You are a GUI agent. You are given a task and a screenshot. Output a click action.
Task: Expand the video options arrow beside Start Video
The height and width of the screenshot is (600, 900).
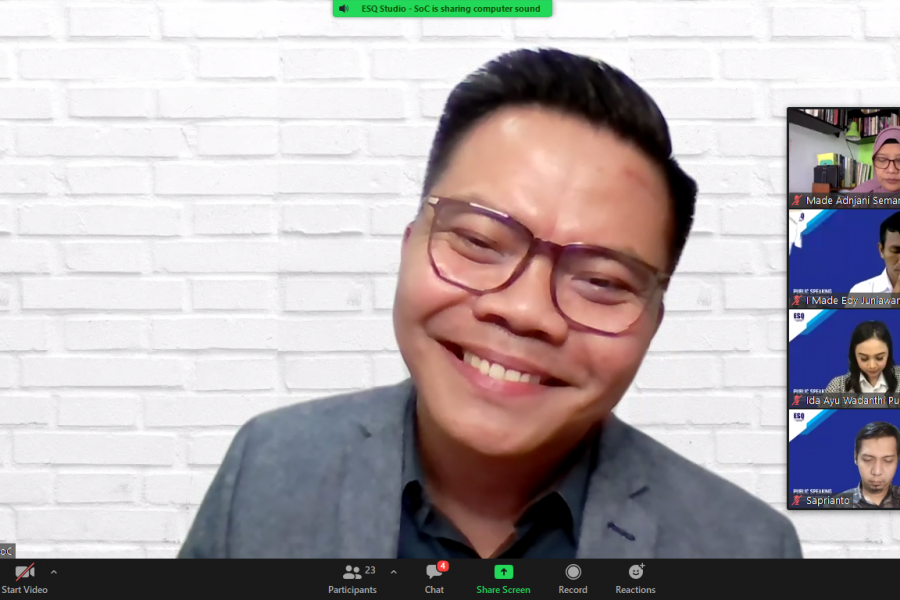[x=54, y=572]
